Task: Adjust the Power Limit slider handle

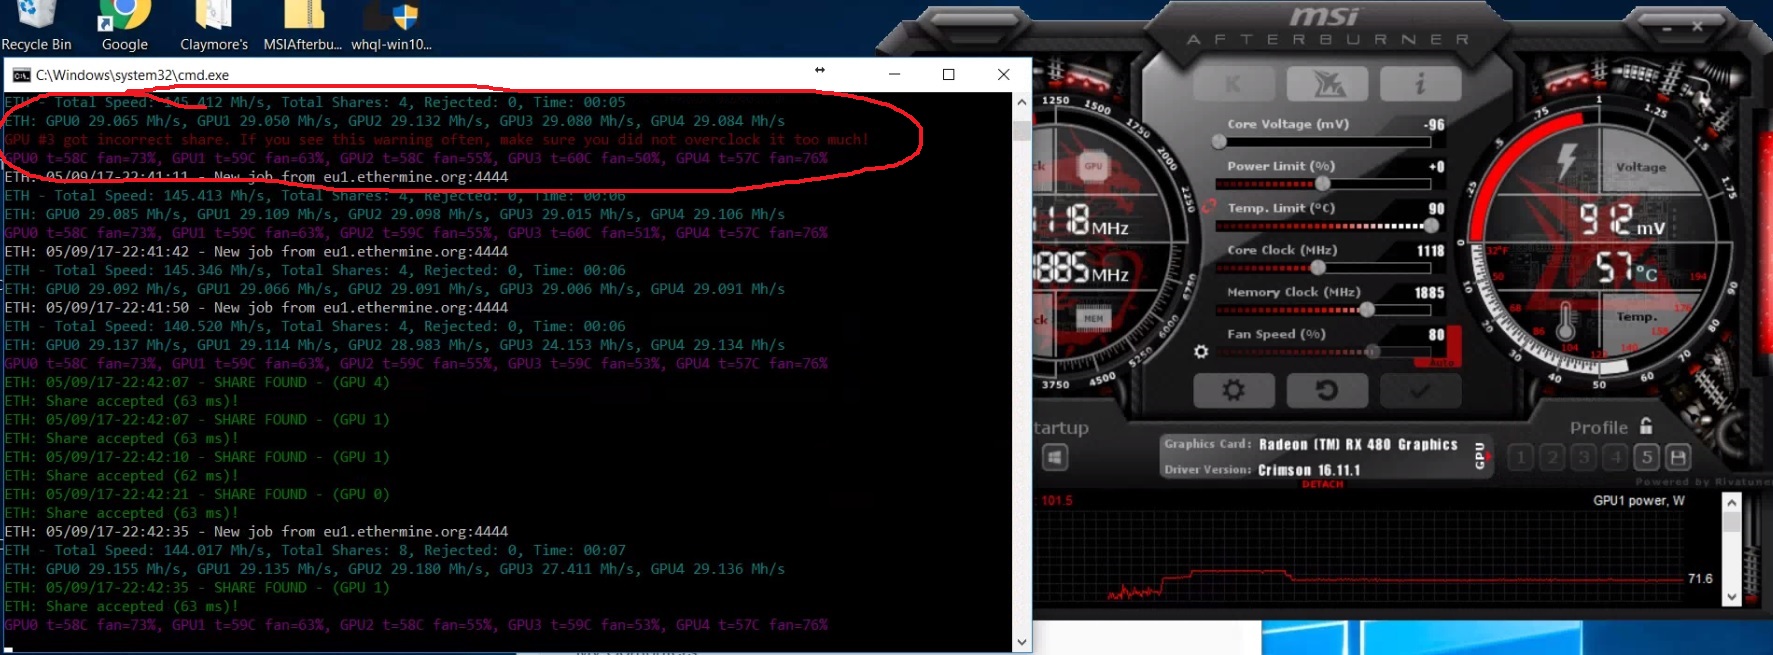Action: 1323,184
